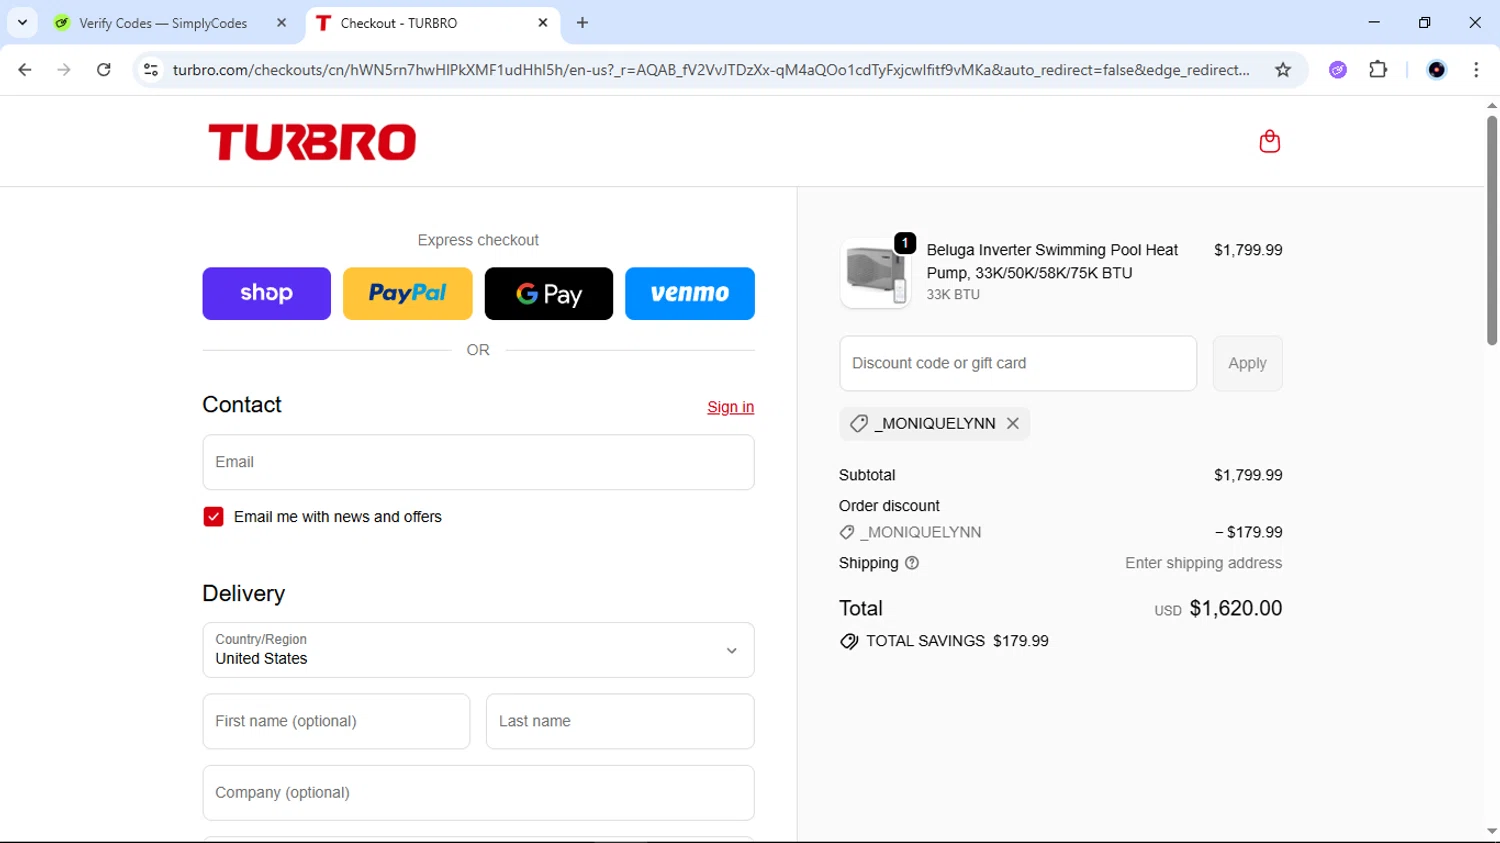Click the Last name field

pyautogui.click(x=620, y=721)
